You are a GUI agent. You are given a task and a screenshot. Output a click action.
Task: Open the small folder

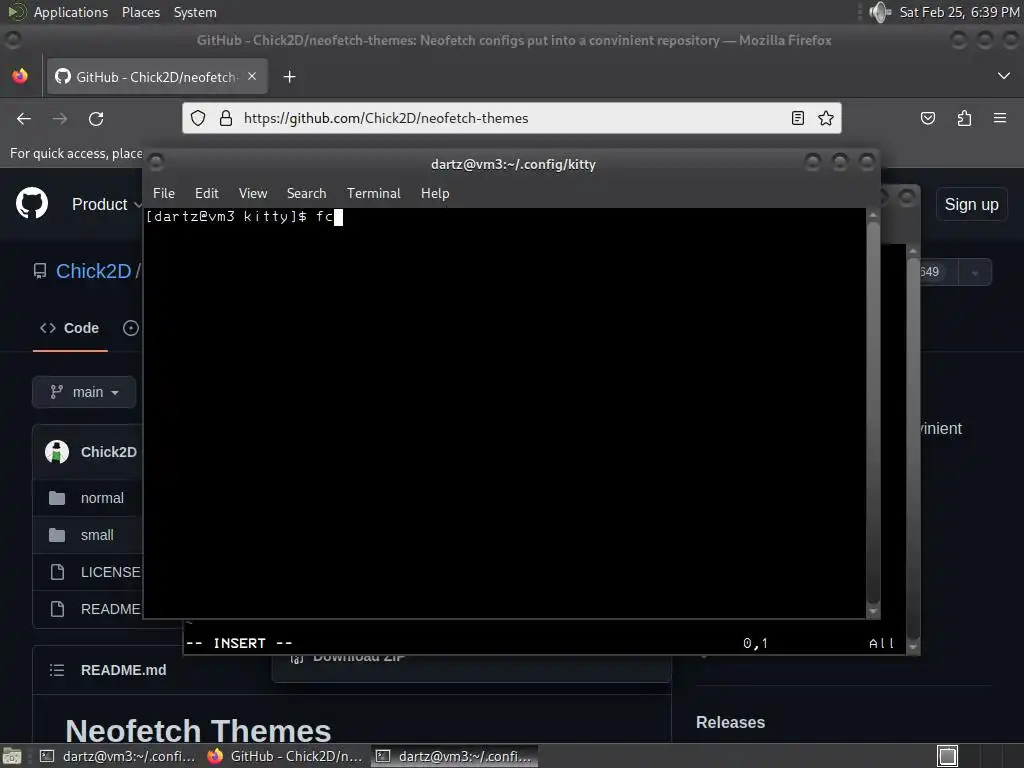[x=97, y=535]
